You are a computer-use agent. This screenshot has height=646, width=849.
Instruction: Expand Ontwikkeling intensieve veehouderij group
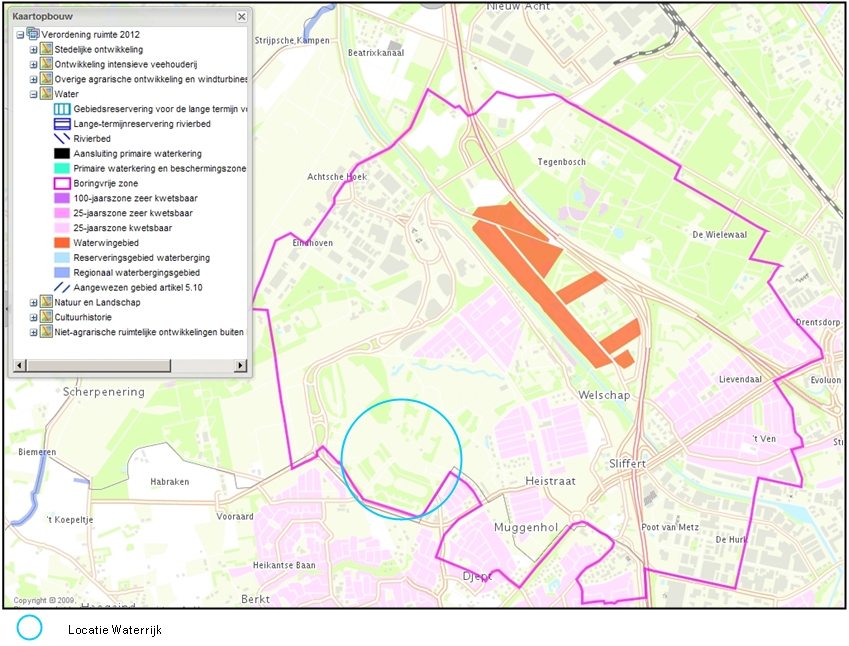(33, 65)
